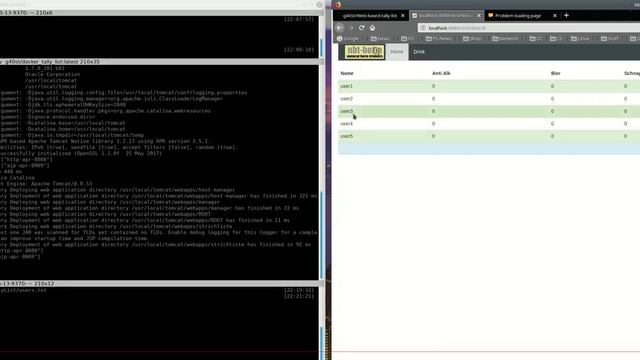Viewport: 640px width, 360px height.
Task: Click the browser forward arrow button
Action: (351, 28)
